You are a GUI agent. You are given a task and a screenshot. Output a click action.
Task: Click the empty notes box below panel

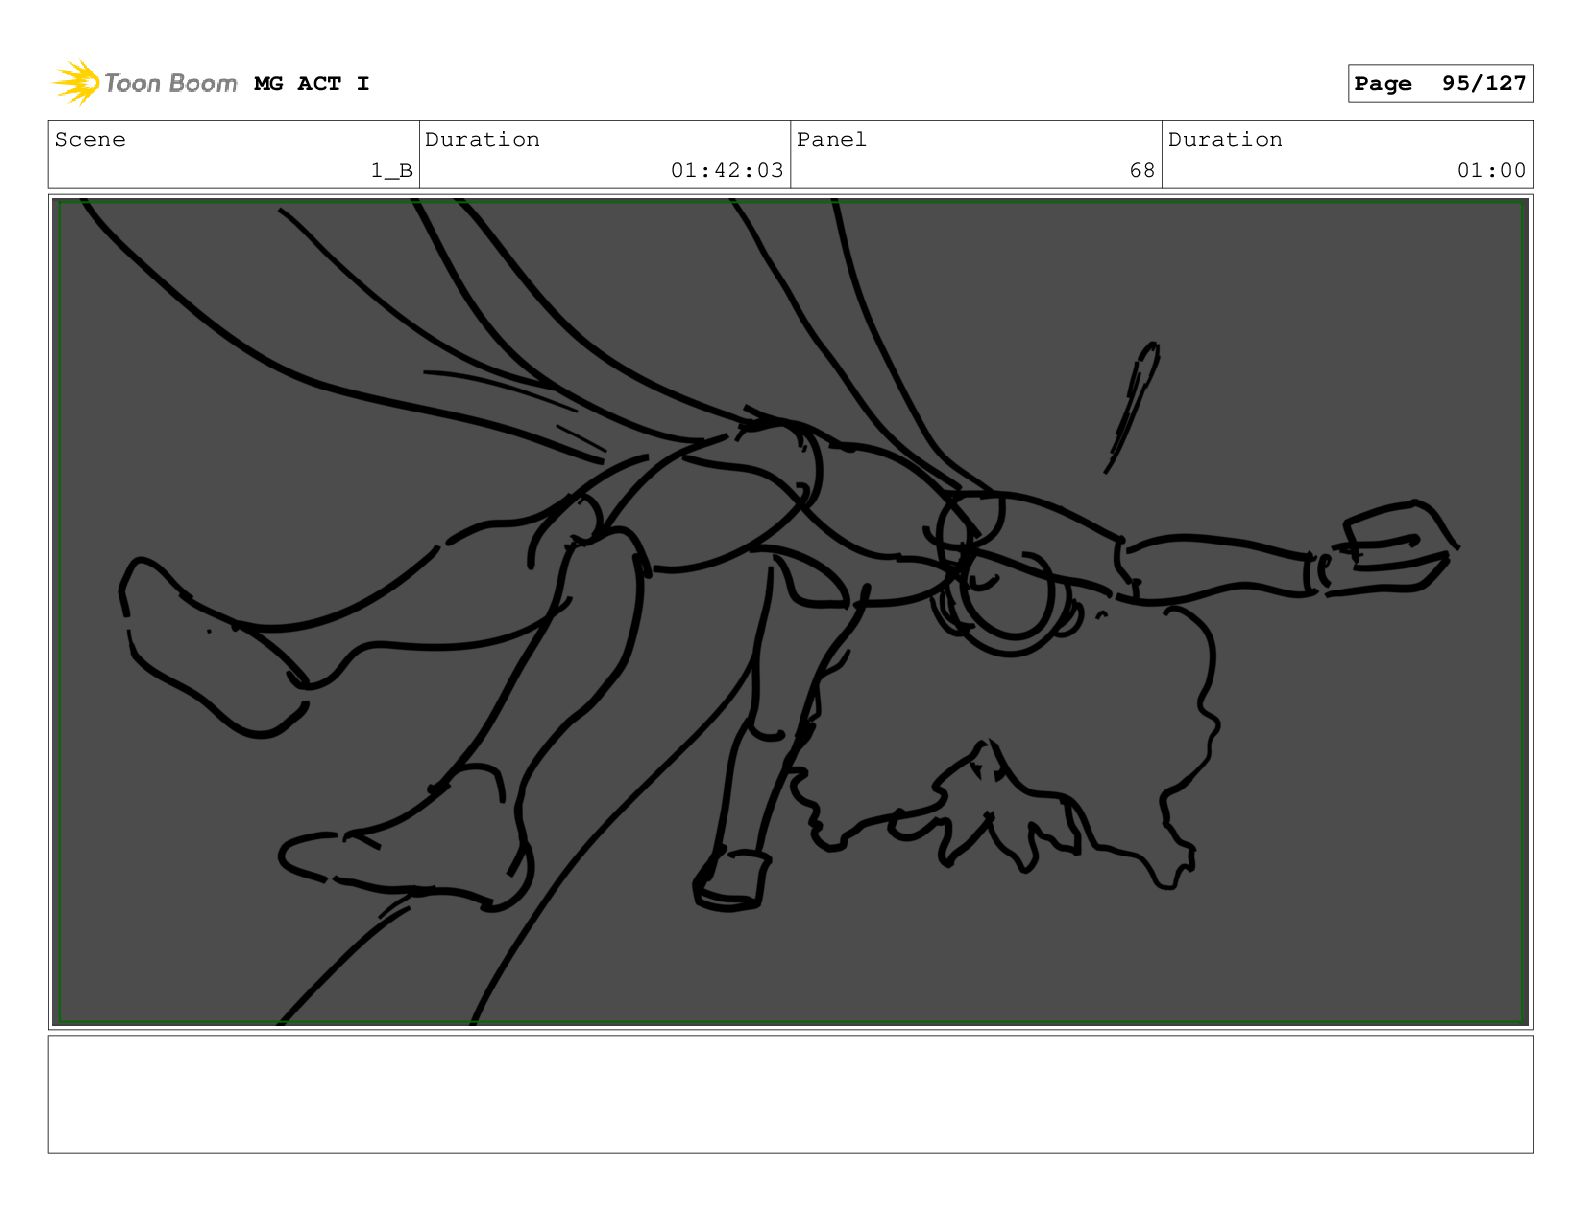point(790,1094)
